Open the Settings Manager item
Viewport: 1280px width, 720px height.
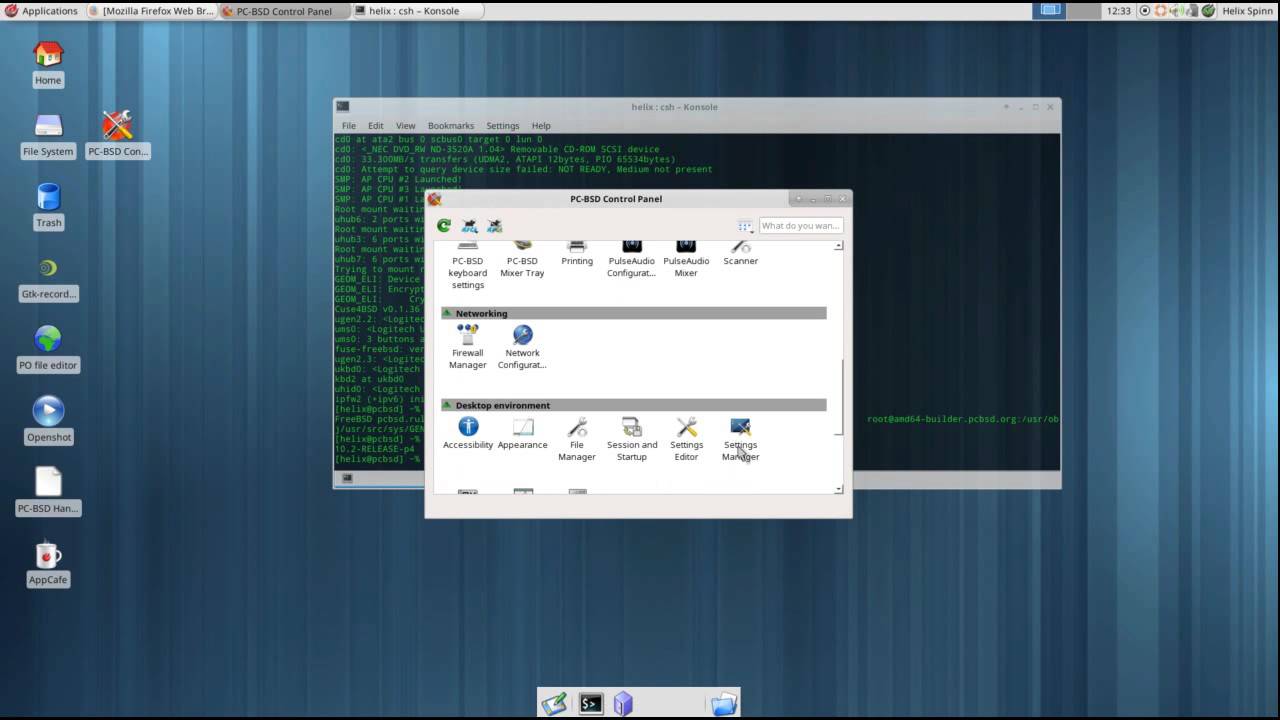coord(741,440)
